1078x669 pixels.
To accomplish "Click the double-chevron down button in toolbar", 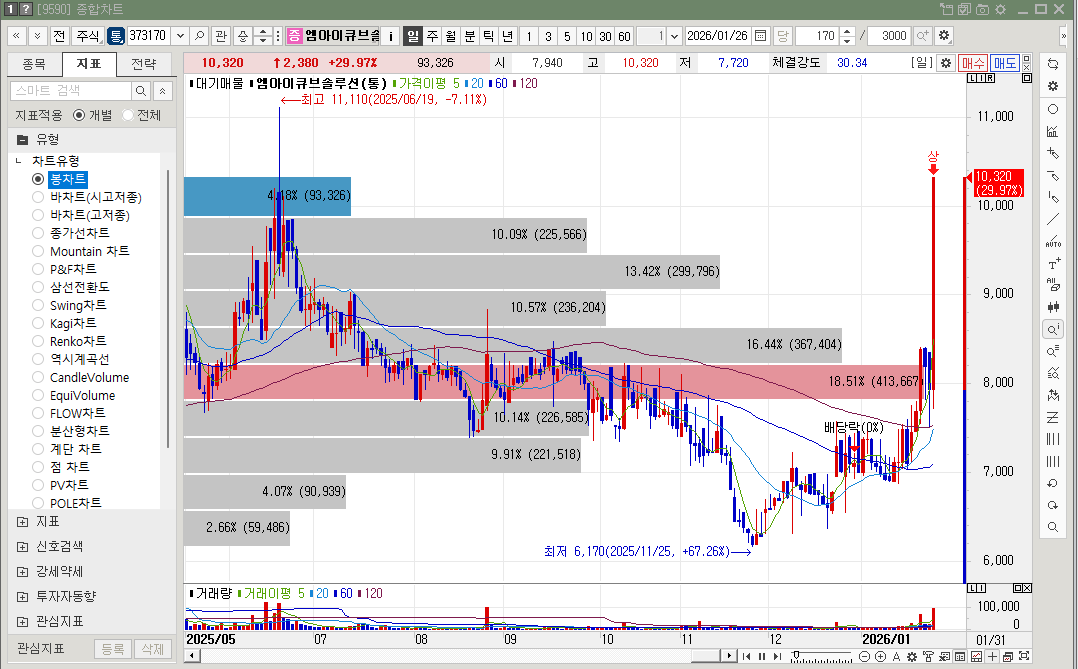I will coord(37,36).
